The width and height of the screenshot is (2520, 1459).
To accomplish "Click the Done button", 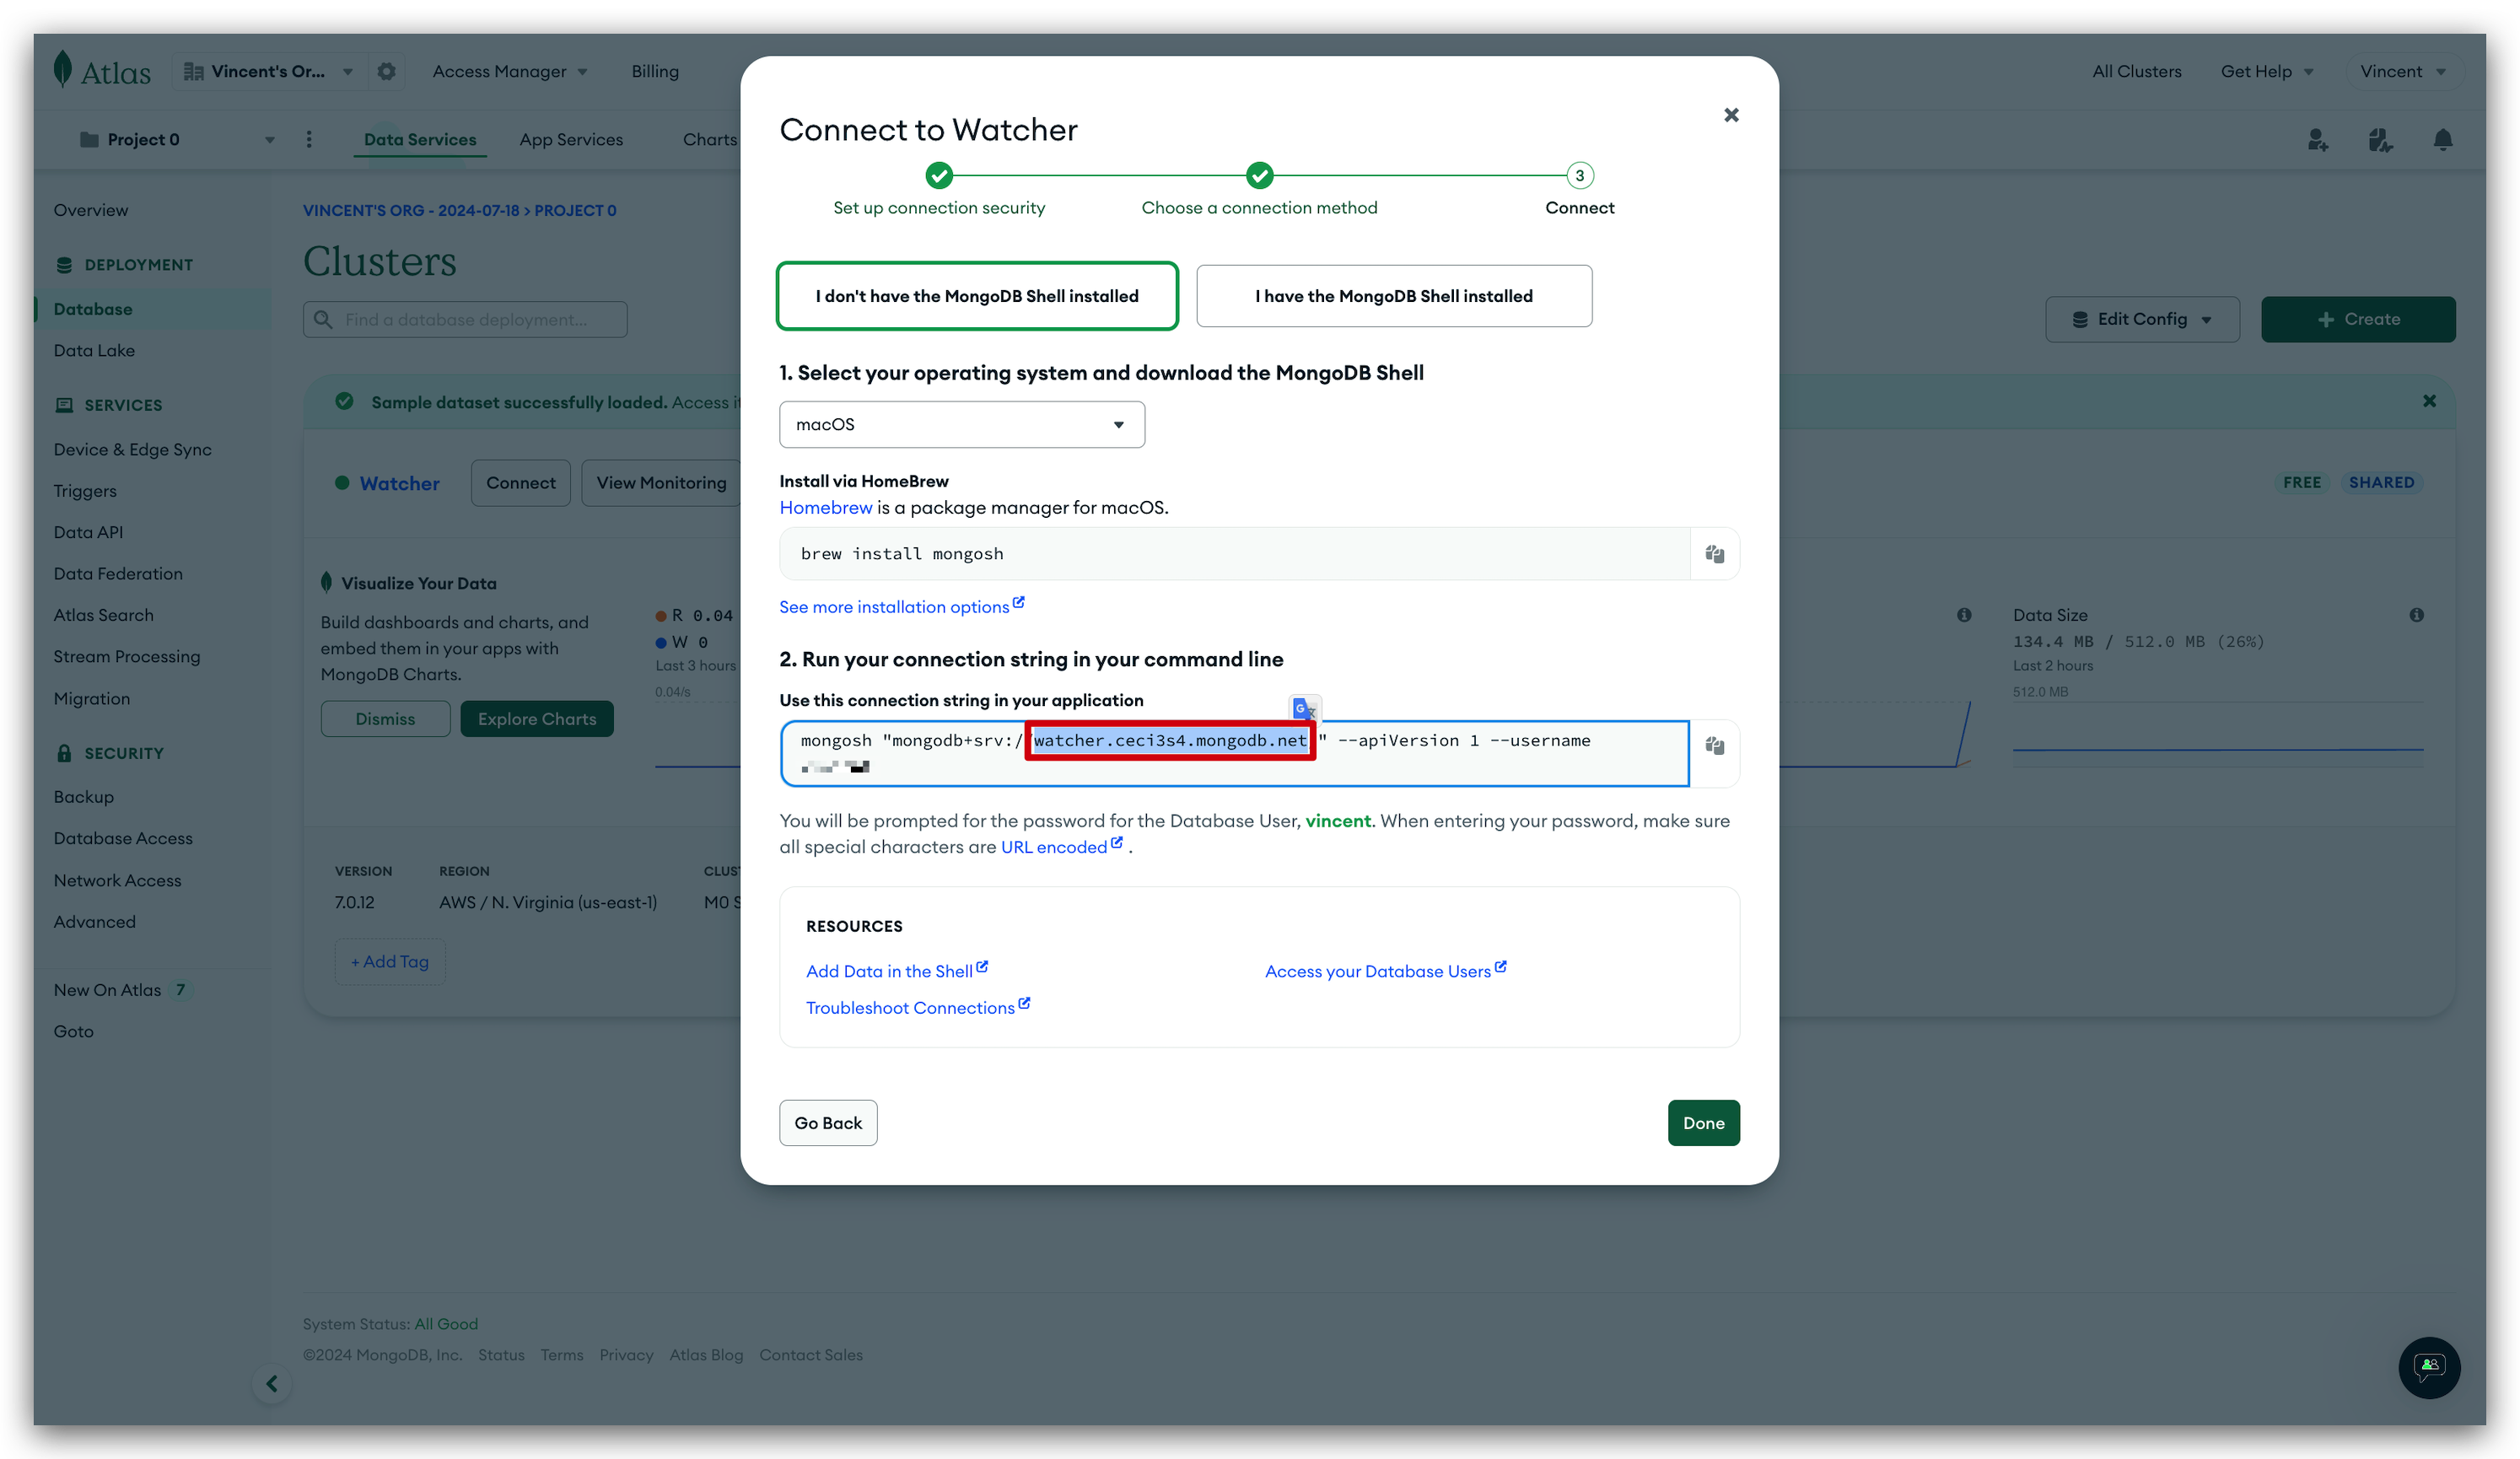I will pyautogui.click(x=1703, y=1123).
